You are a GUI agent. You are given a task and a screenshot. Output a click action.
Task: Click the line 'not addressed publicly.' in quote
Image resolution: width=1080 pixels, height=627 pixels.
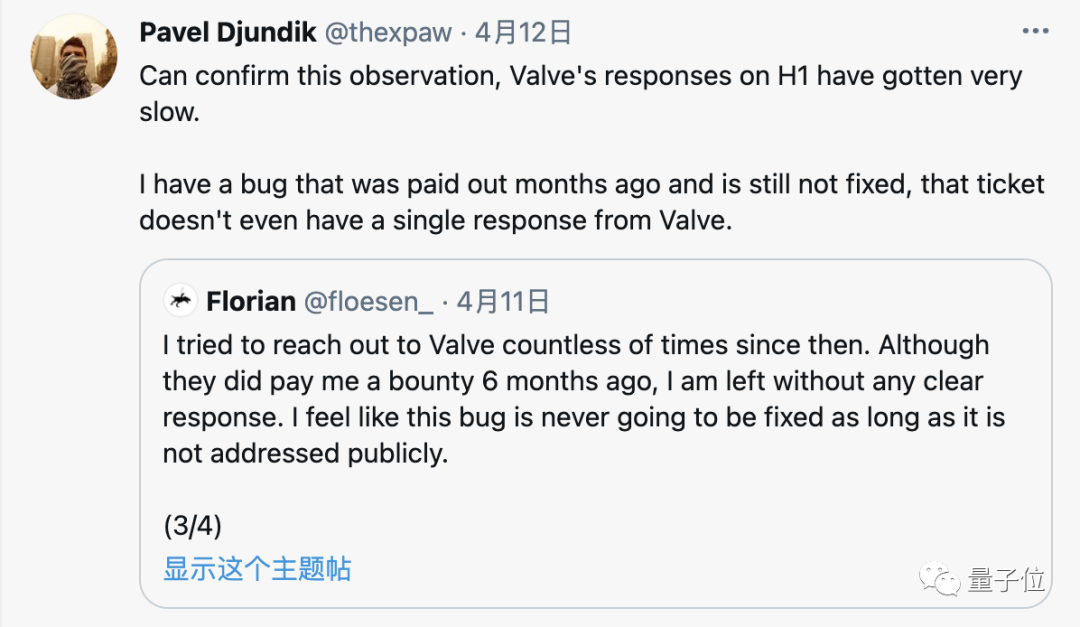tap(305, 453)
